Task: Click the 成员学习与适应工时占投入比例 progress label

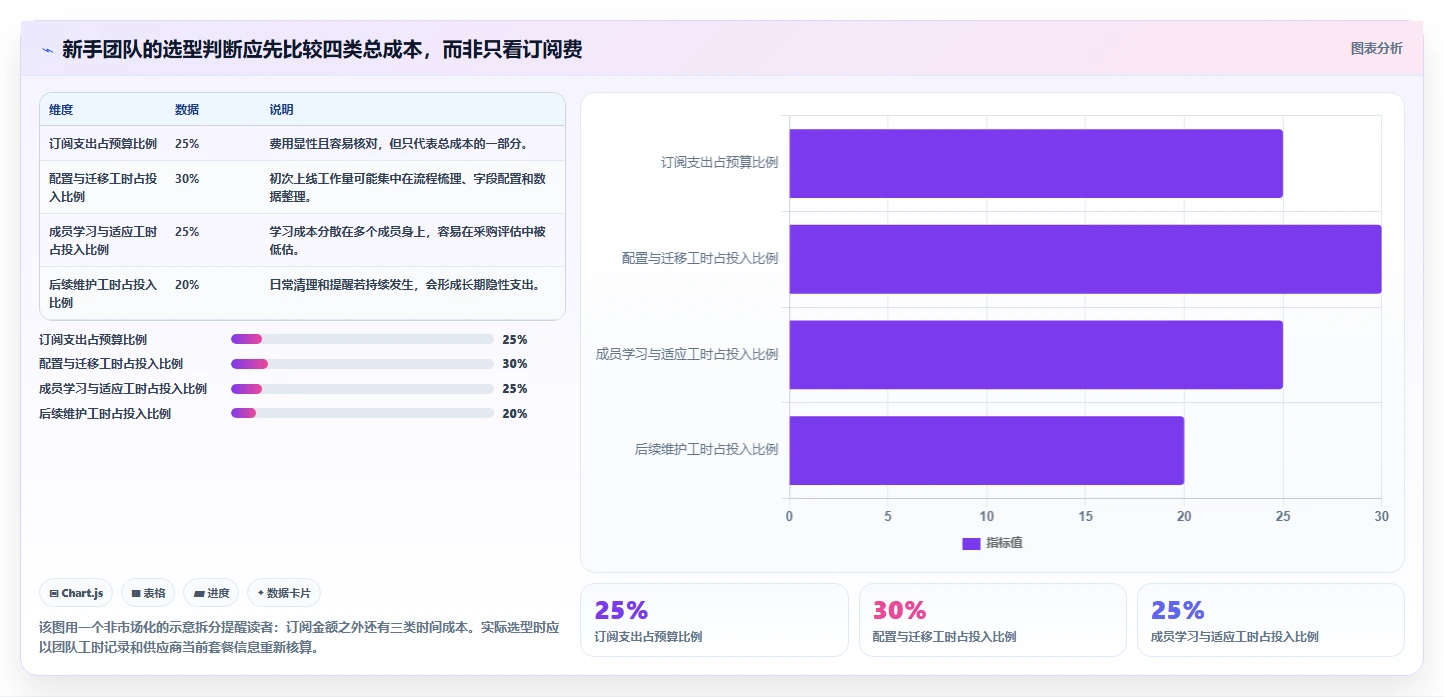Action: [123, 389]
